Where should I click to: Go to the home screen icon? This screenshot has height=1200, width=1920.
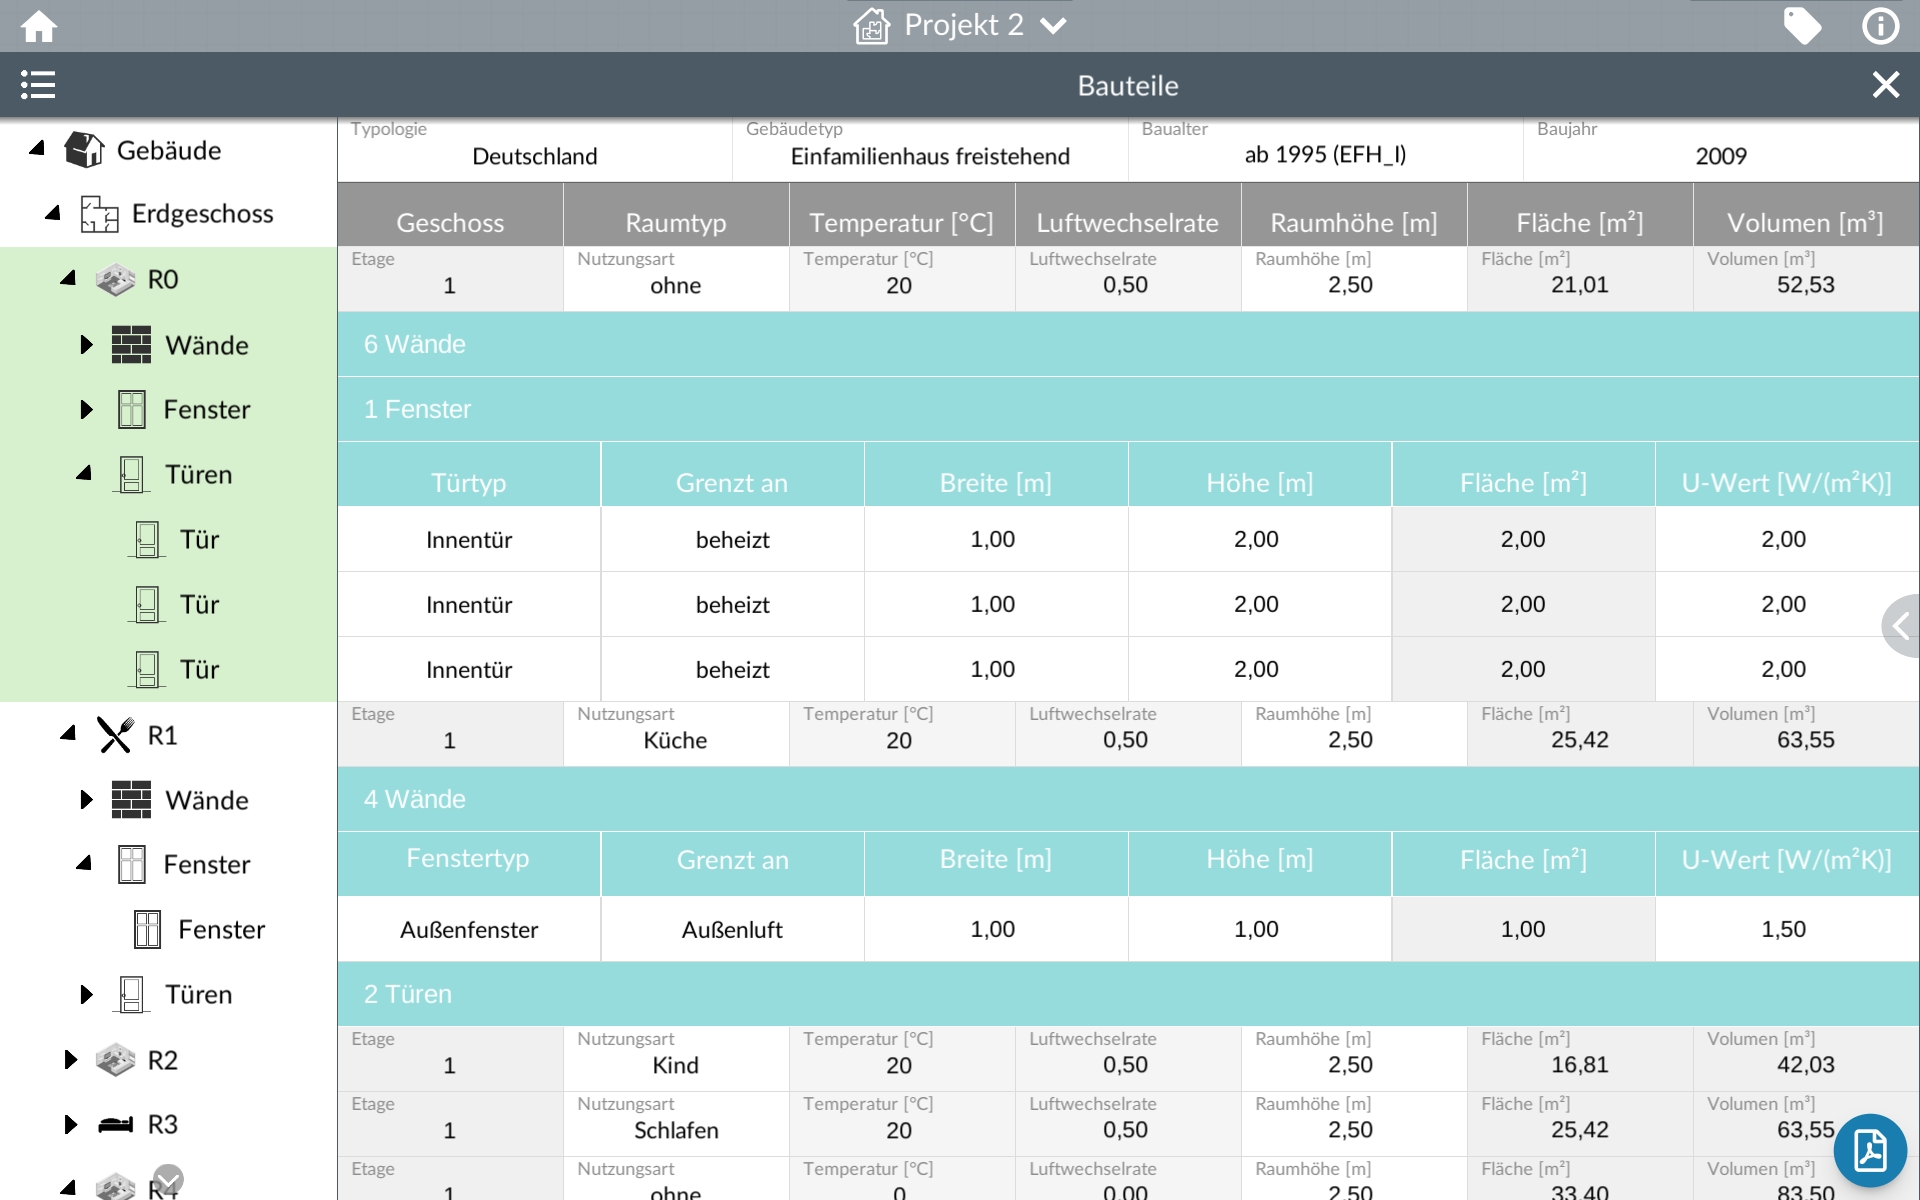[39, 26]
